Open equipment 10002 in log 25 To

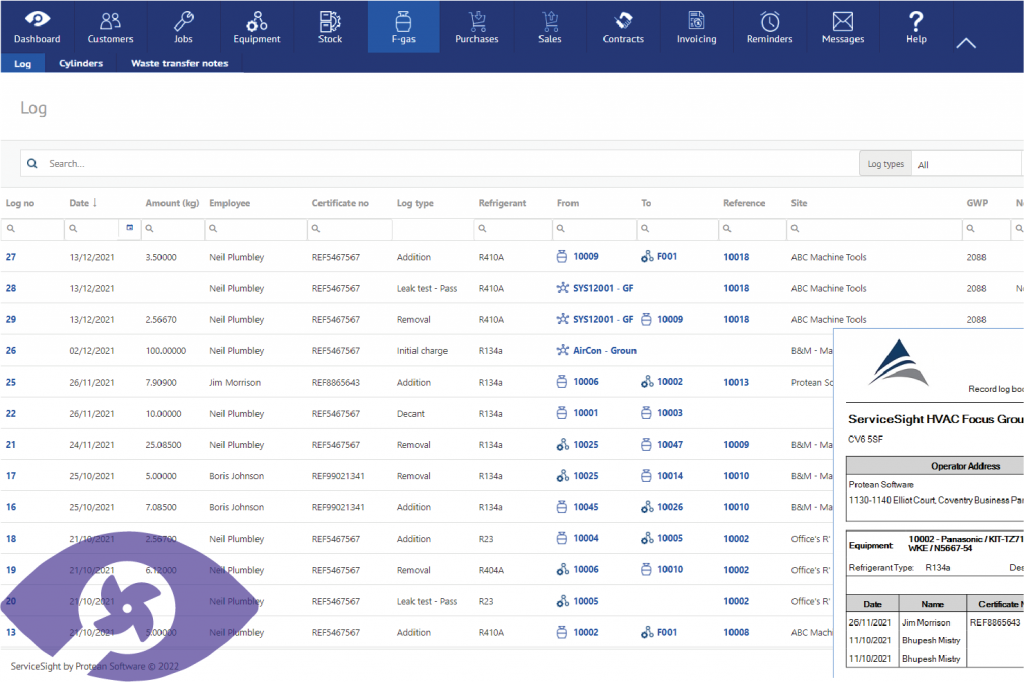coord(669,382)
